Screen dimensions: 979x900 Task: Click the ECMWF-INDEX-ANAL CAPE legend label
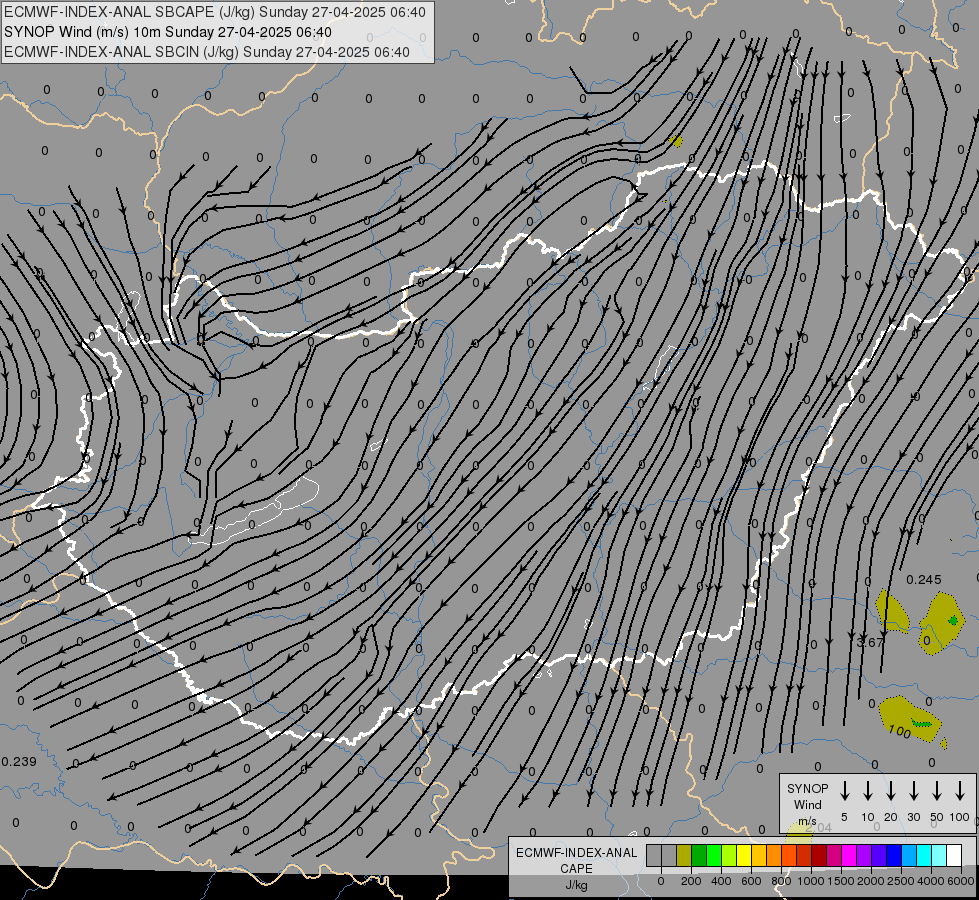tap(576, 861)
